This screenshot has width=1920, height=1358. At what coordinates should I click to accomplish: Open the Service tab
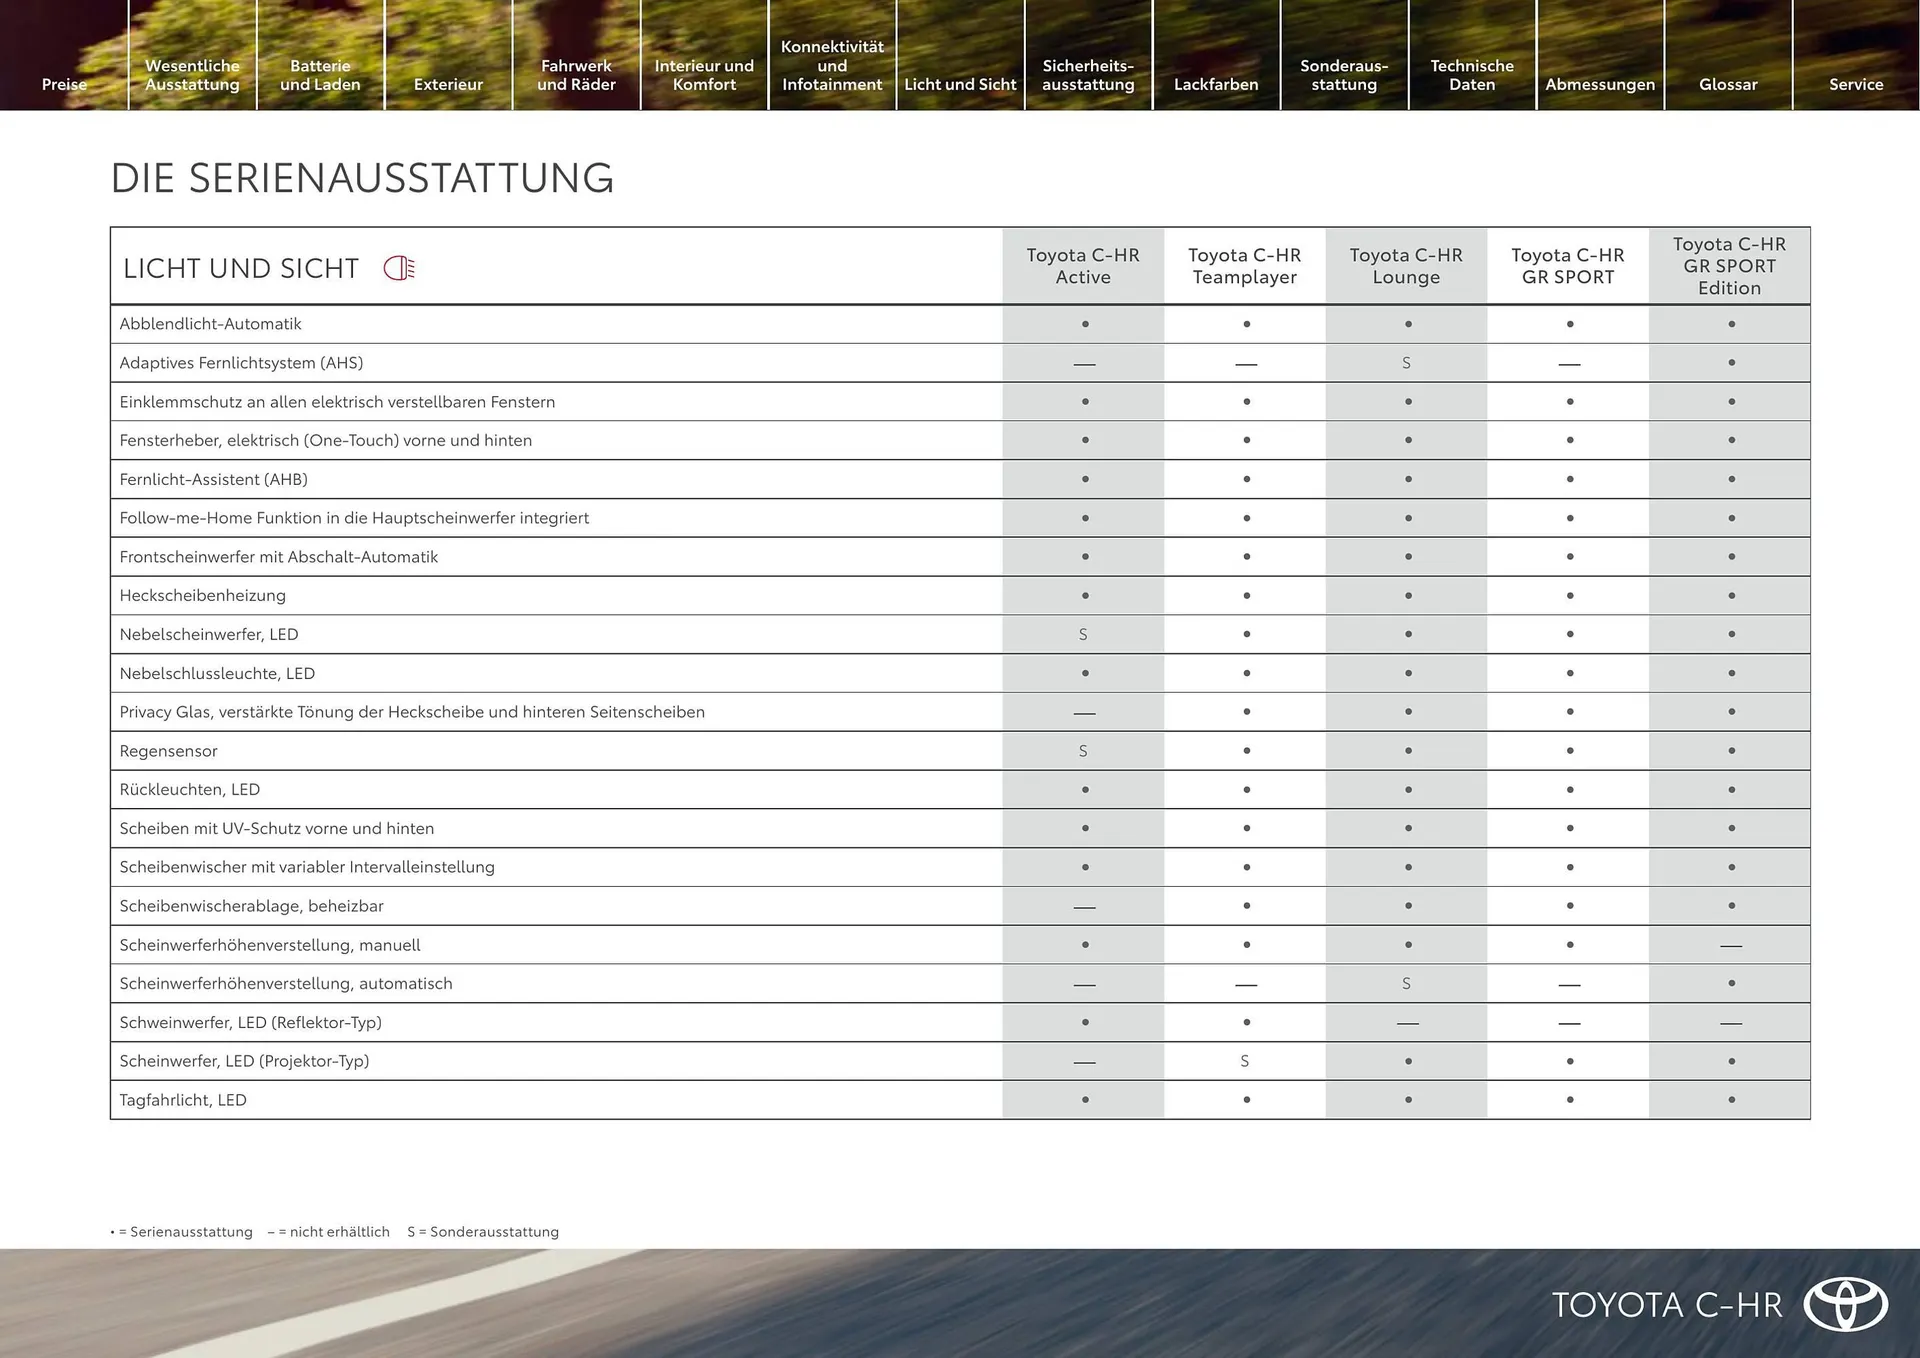click(x=1856, y=84)
